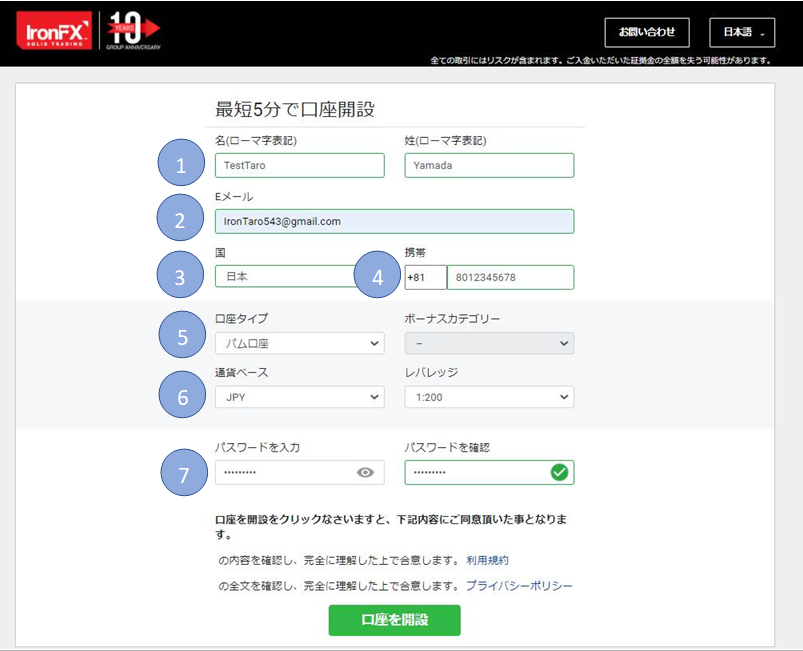
Task: Click the mobile number field 8012345678
Action: point(511,277)
